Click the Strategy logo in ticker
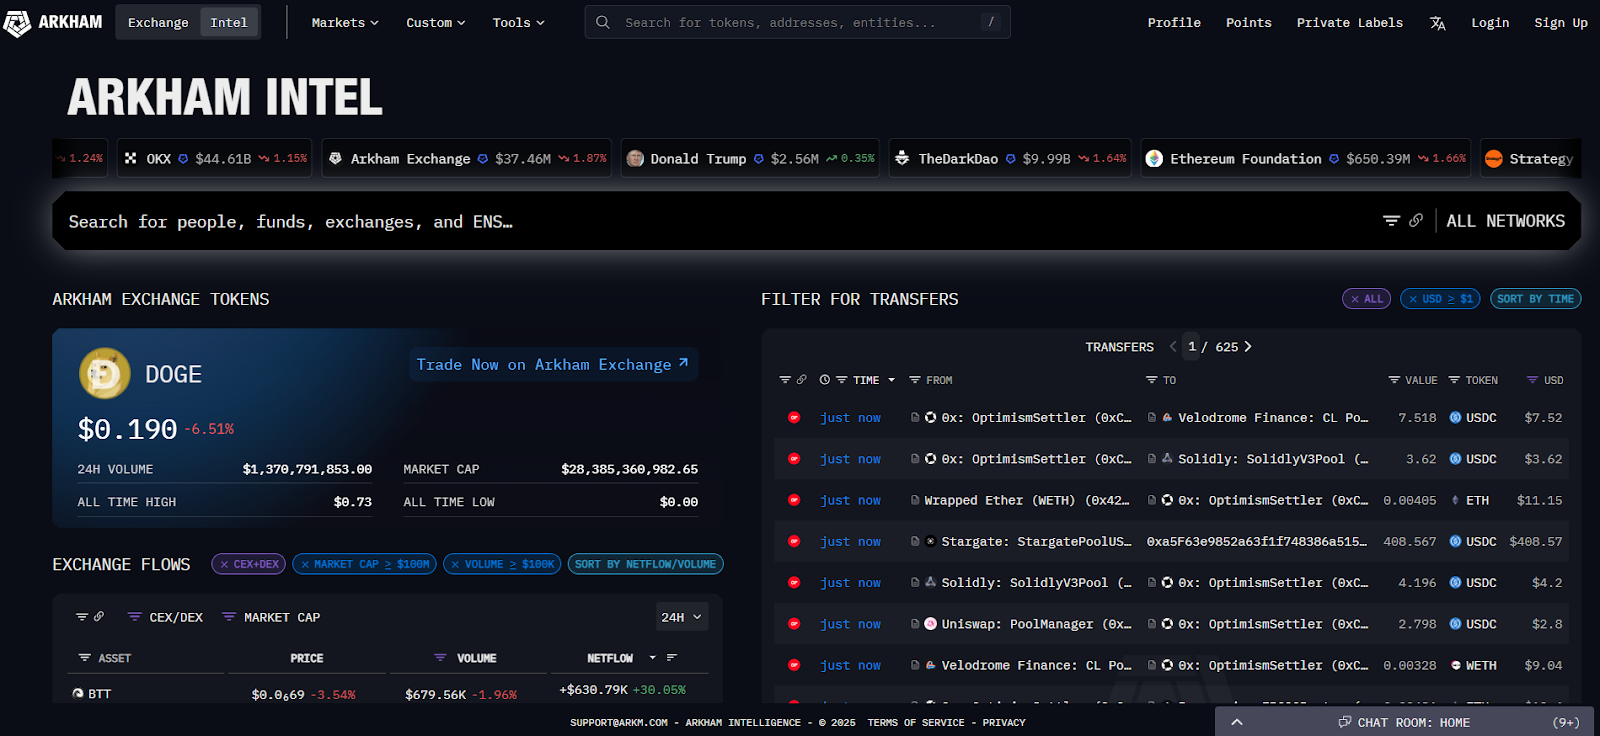Image resolution: width=1600 pixels, height=736 pixels. point(1494,158)
